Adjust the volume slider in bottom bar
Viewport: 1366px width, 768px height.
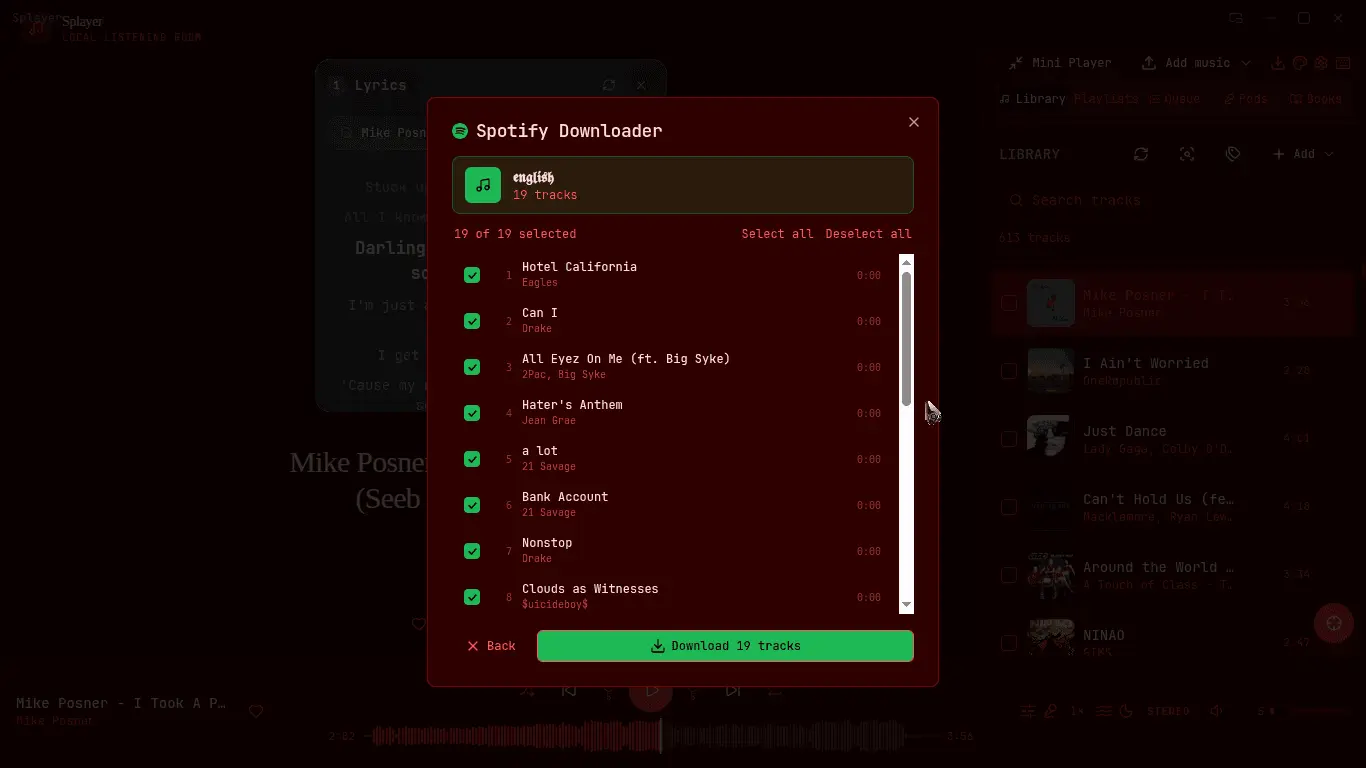1318,711
